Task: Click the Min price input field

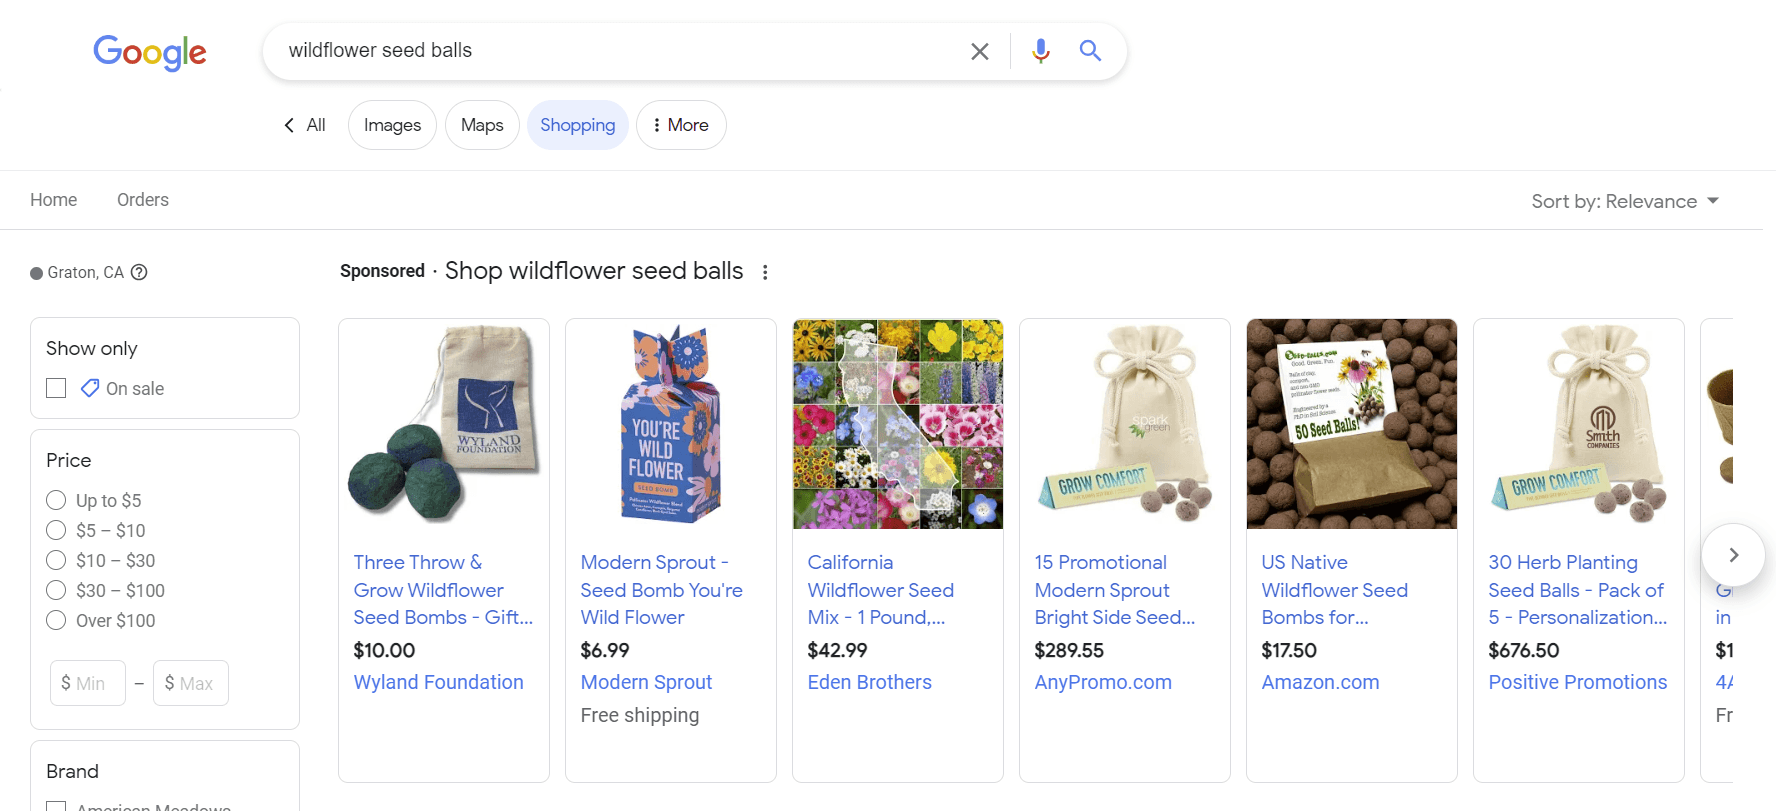Action: pos(87,682)
